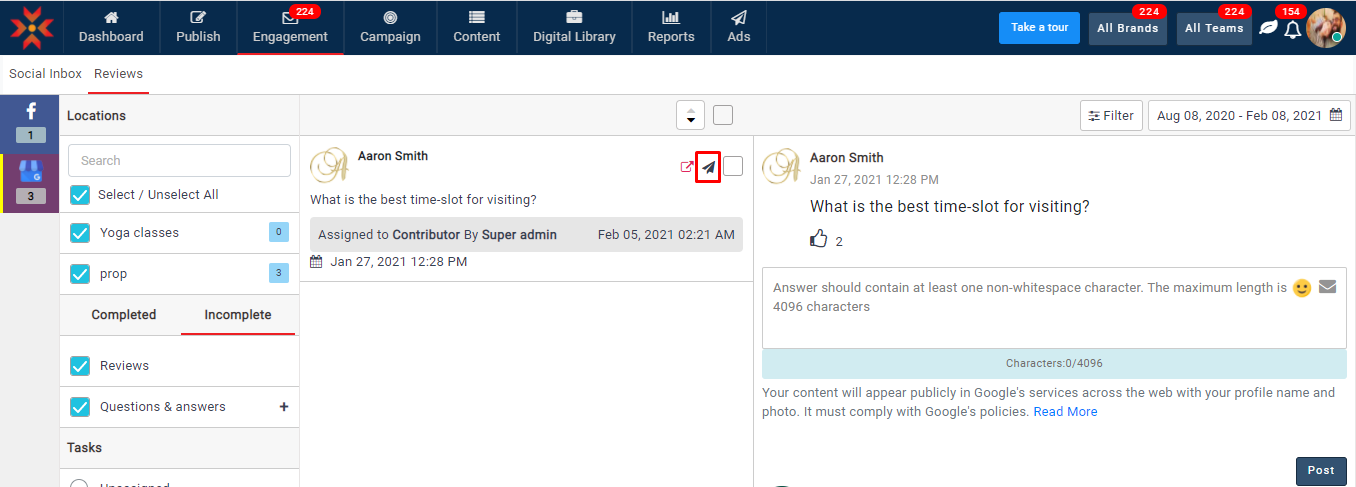The image size is (1356, 487).
Task: Open the external link icon on Aaron Smith's question
Action: pos(686,167)
